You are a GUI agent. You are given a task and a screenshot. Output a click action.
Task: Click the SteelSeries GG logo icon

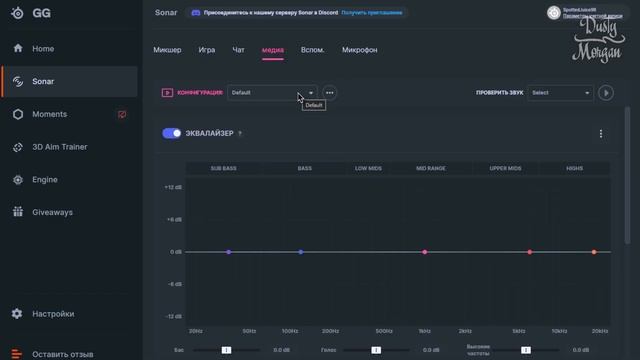coord(18,13)
